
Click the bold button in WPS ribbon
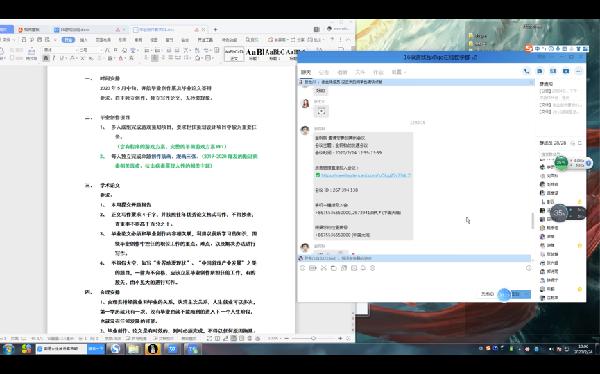46,58
